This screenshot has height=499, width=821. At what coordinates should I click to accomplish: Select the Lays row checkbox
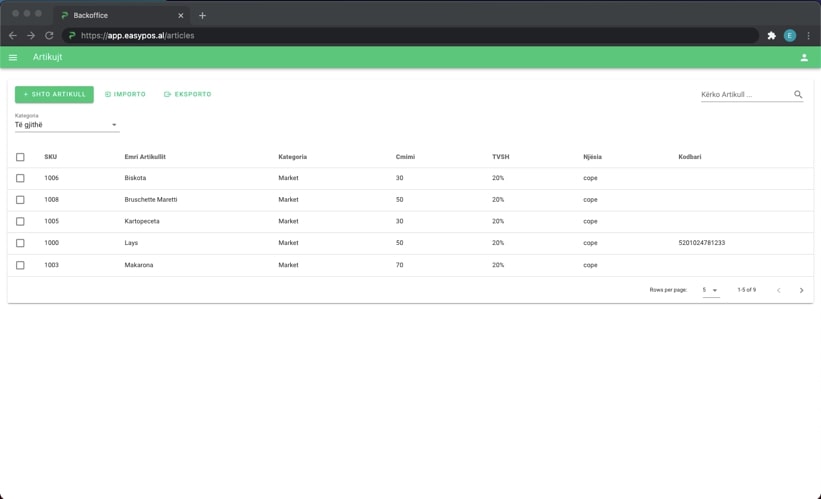[x=20, y=243]
